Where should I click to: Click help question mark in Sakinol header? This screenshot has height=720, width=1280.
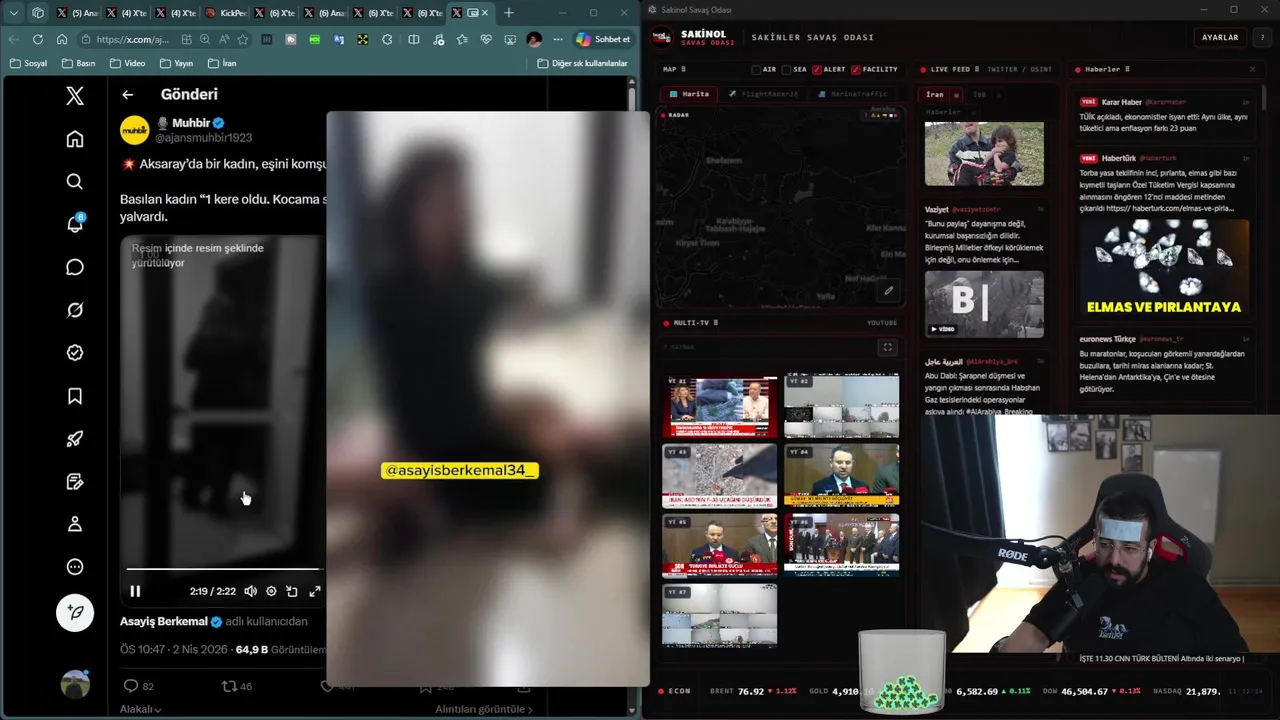pos(1263,37)
